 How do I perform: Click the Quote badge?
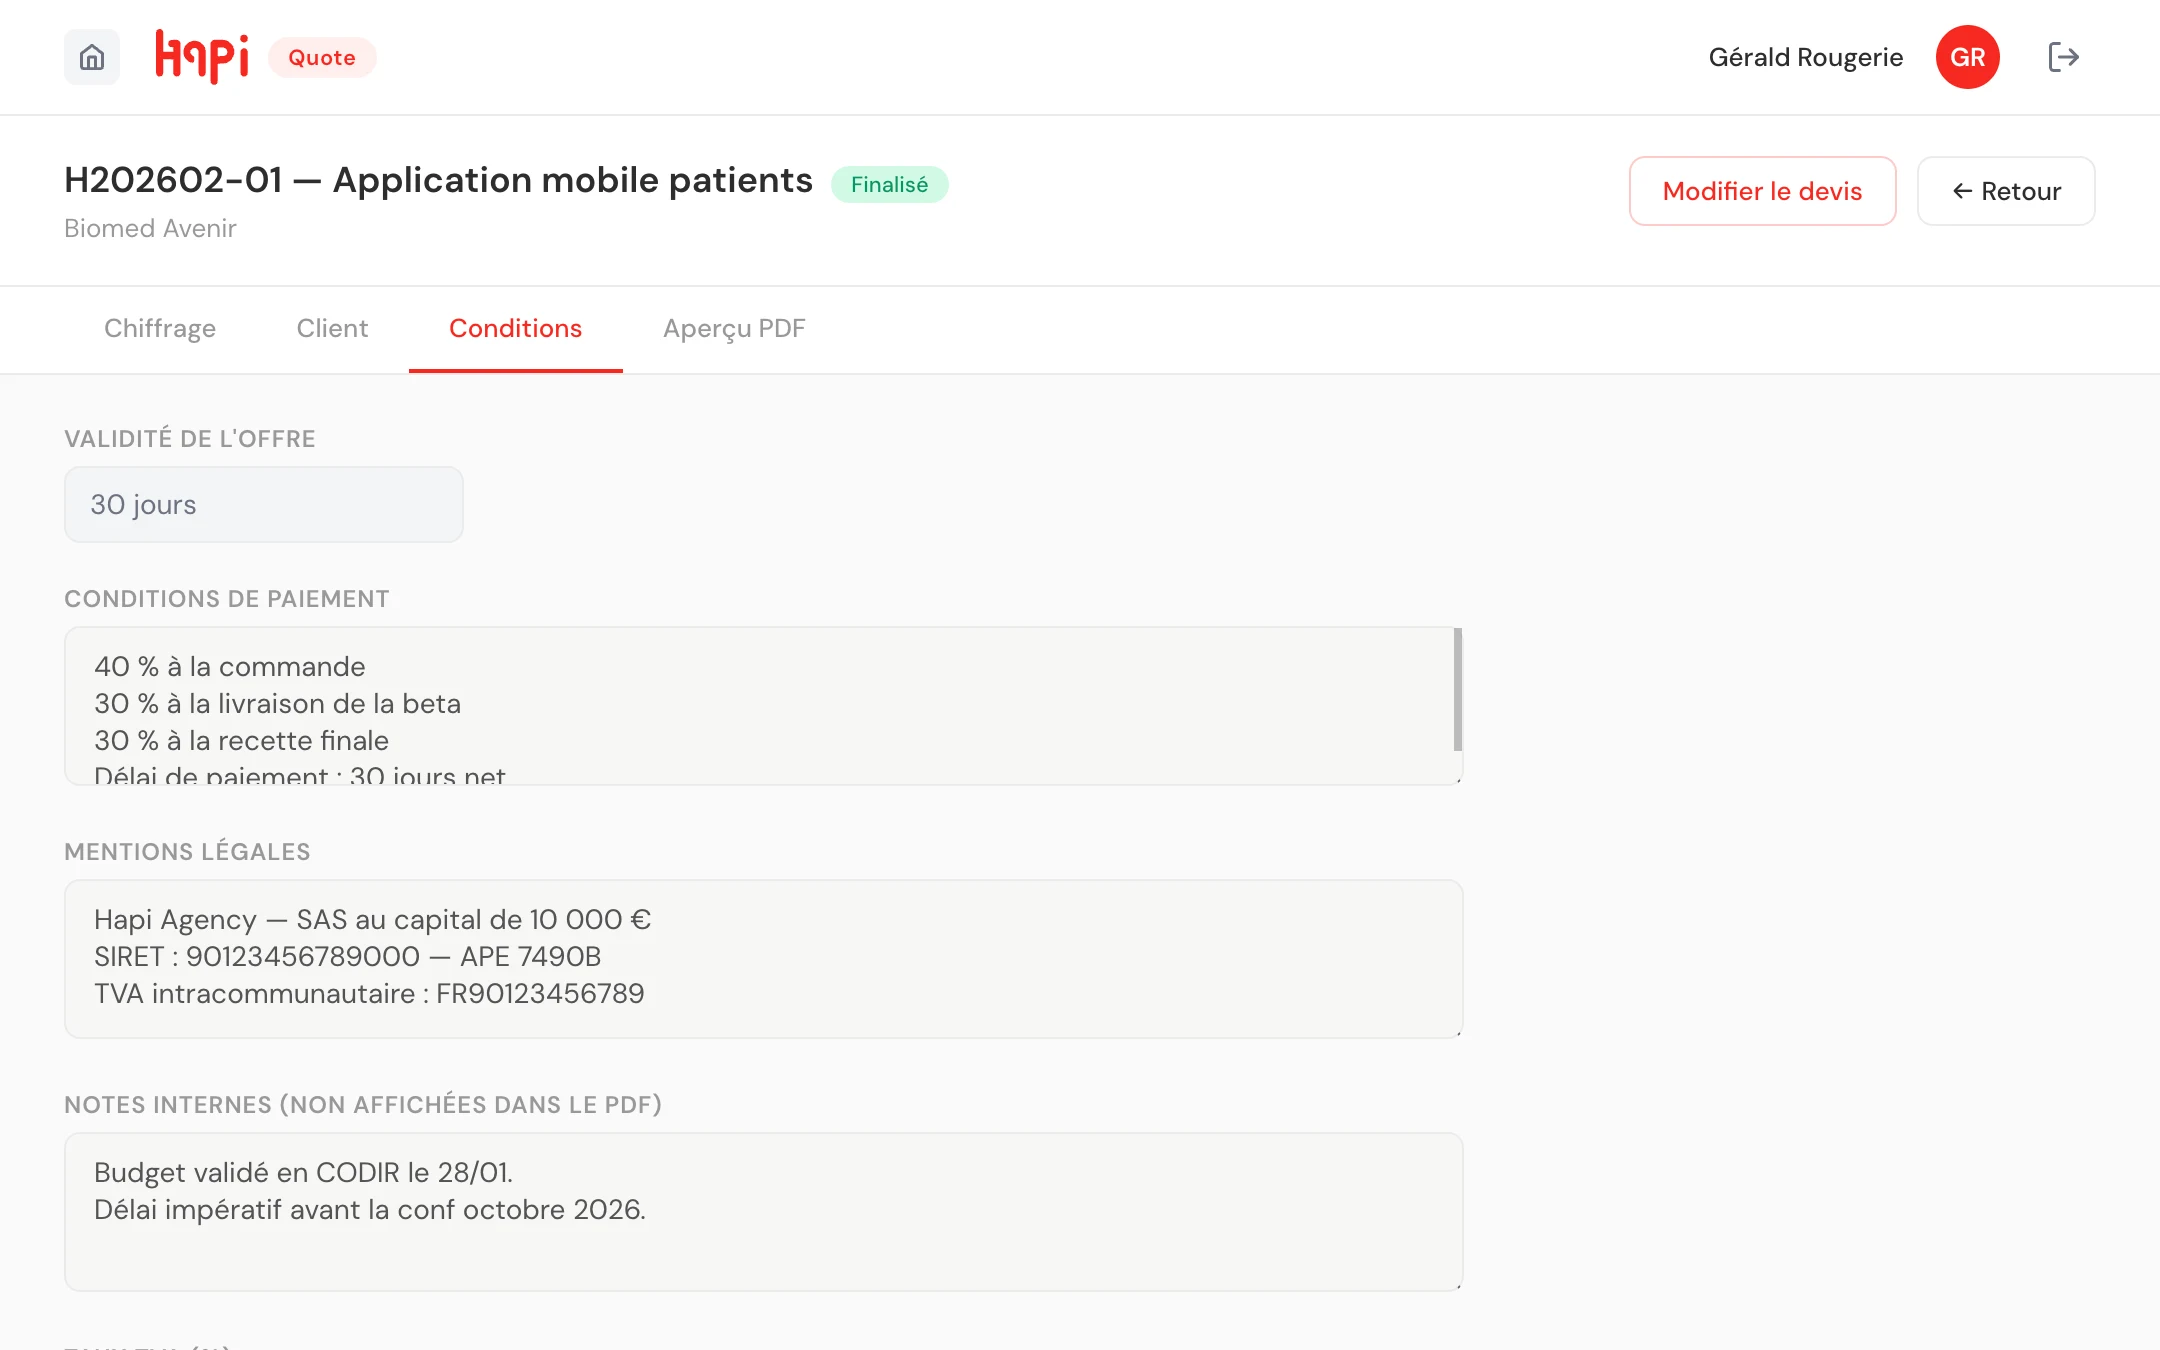pyautogui.click(x=322, y=57)
